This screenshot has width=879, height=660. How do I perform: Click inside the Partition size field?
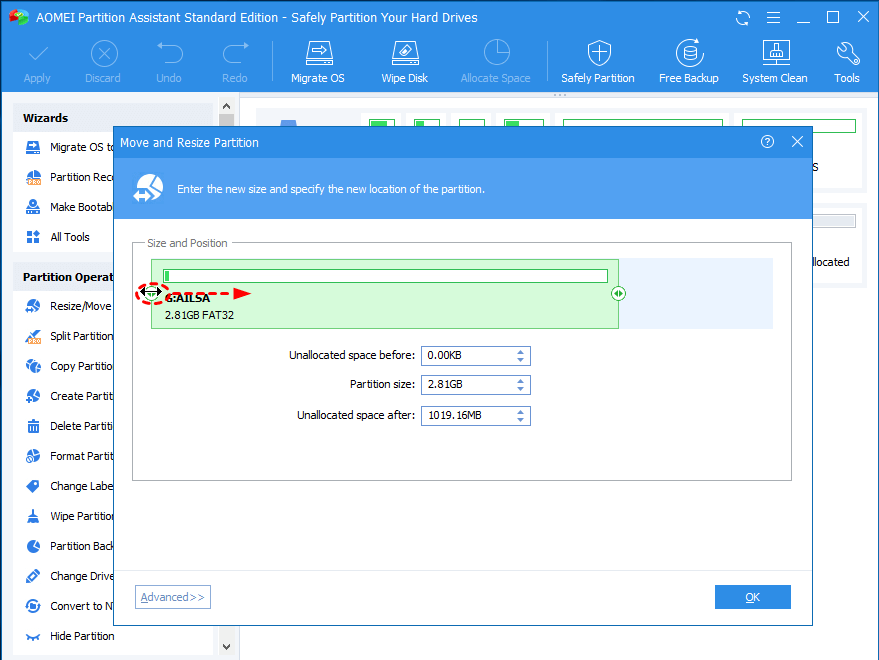click(466, 385)
